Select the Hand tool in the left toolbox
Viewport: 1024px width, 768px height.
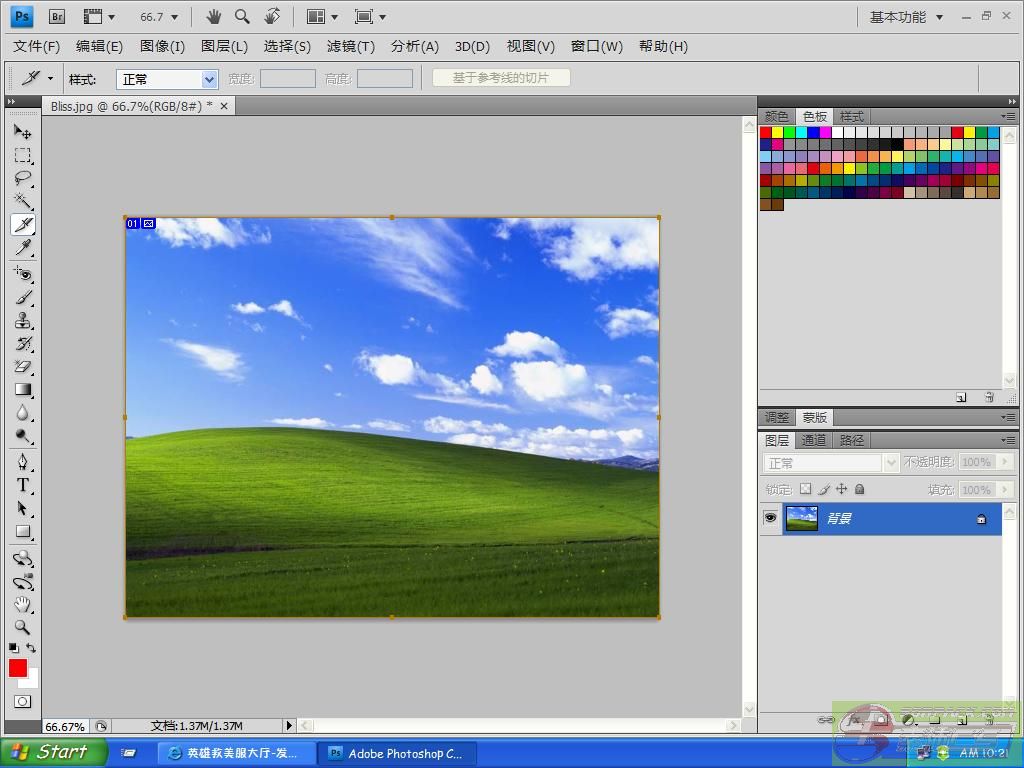(x=23, y=604)
